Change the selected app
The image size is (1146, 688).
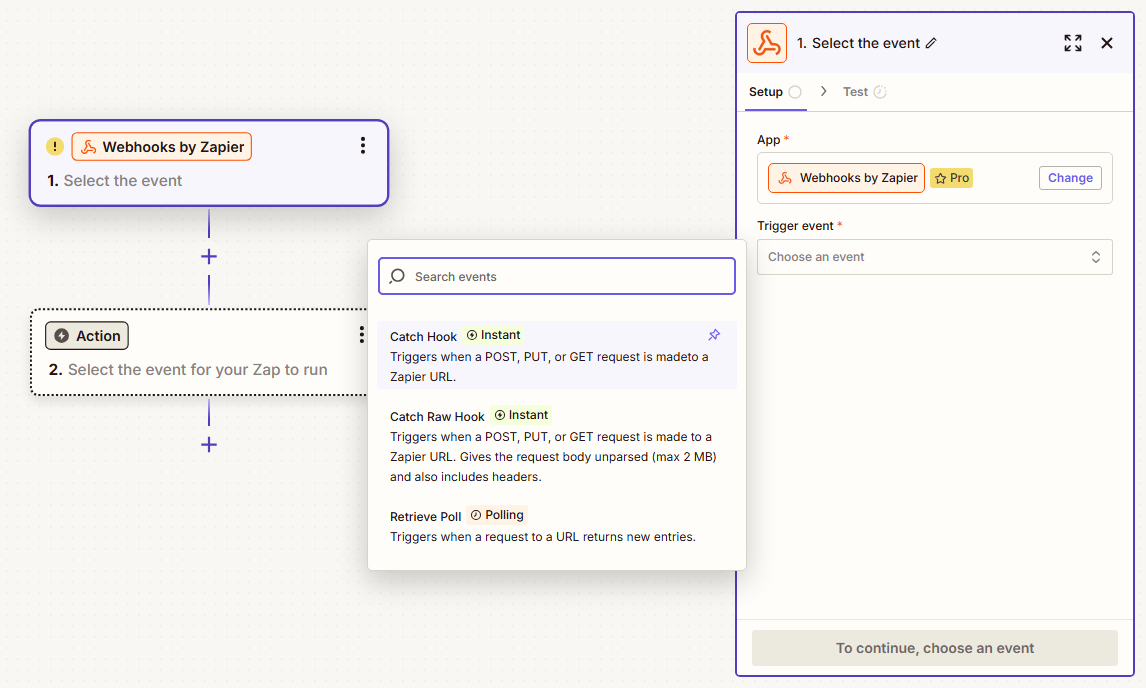point(1070,178)
